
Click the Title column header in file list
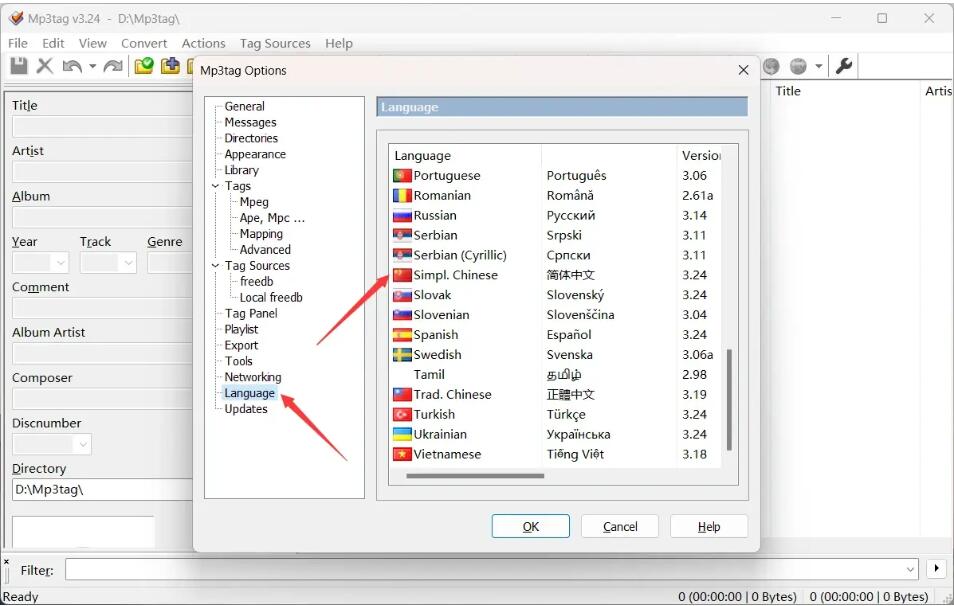click(x=843, y=91)
